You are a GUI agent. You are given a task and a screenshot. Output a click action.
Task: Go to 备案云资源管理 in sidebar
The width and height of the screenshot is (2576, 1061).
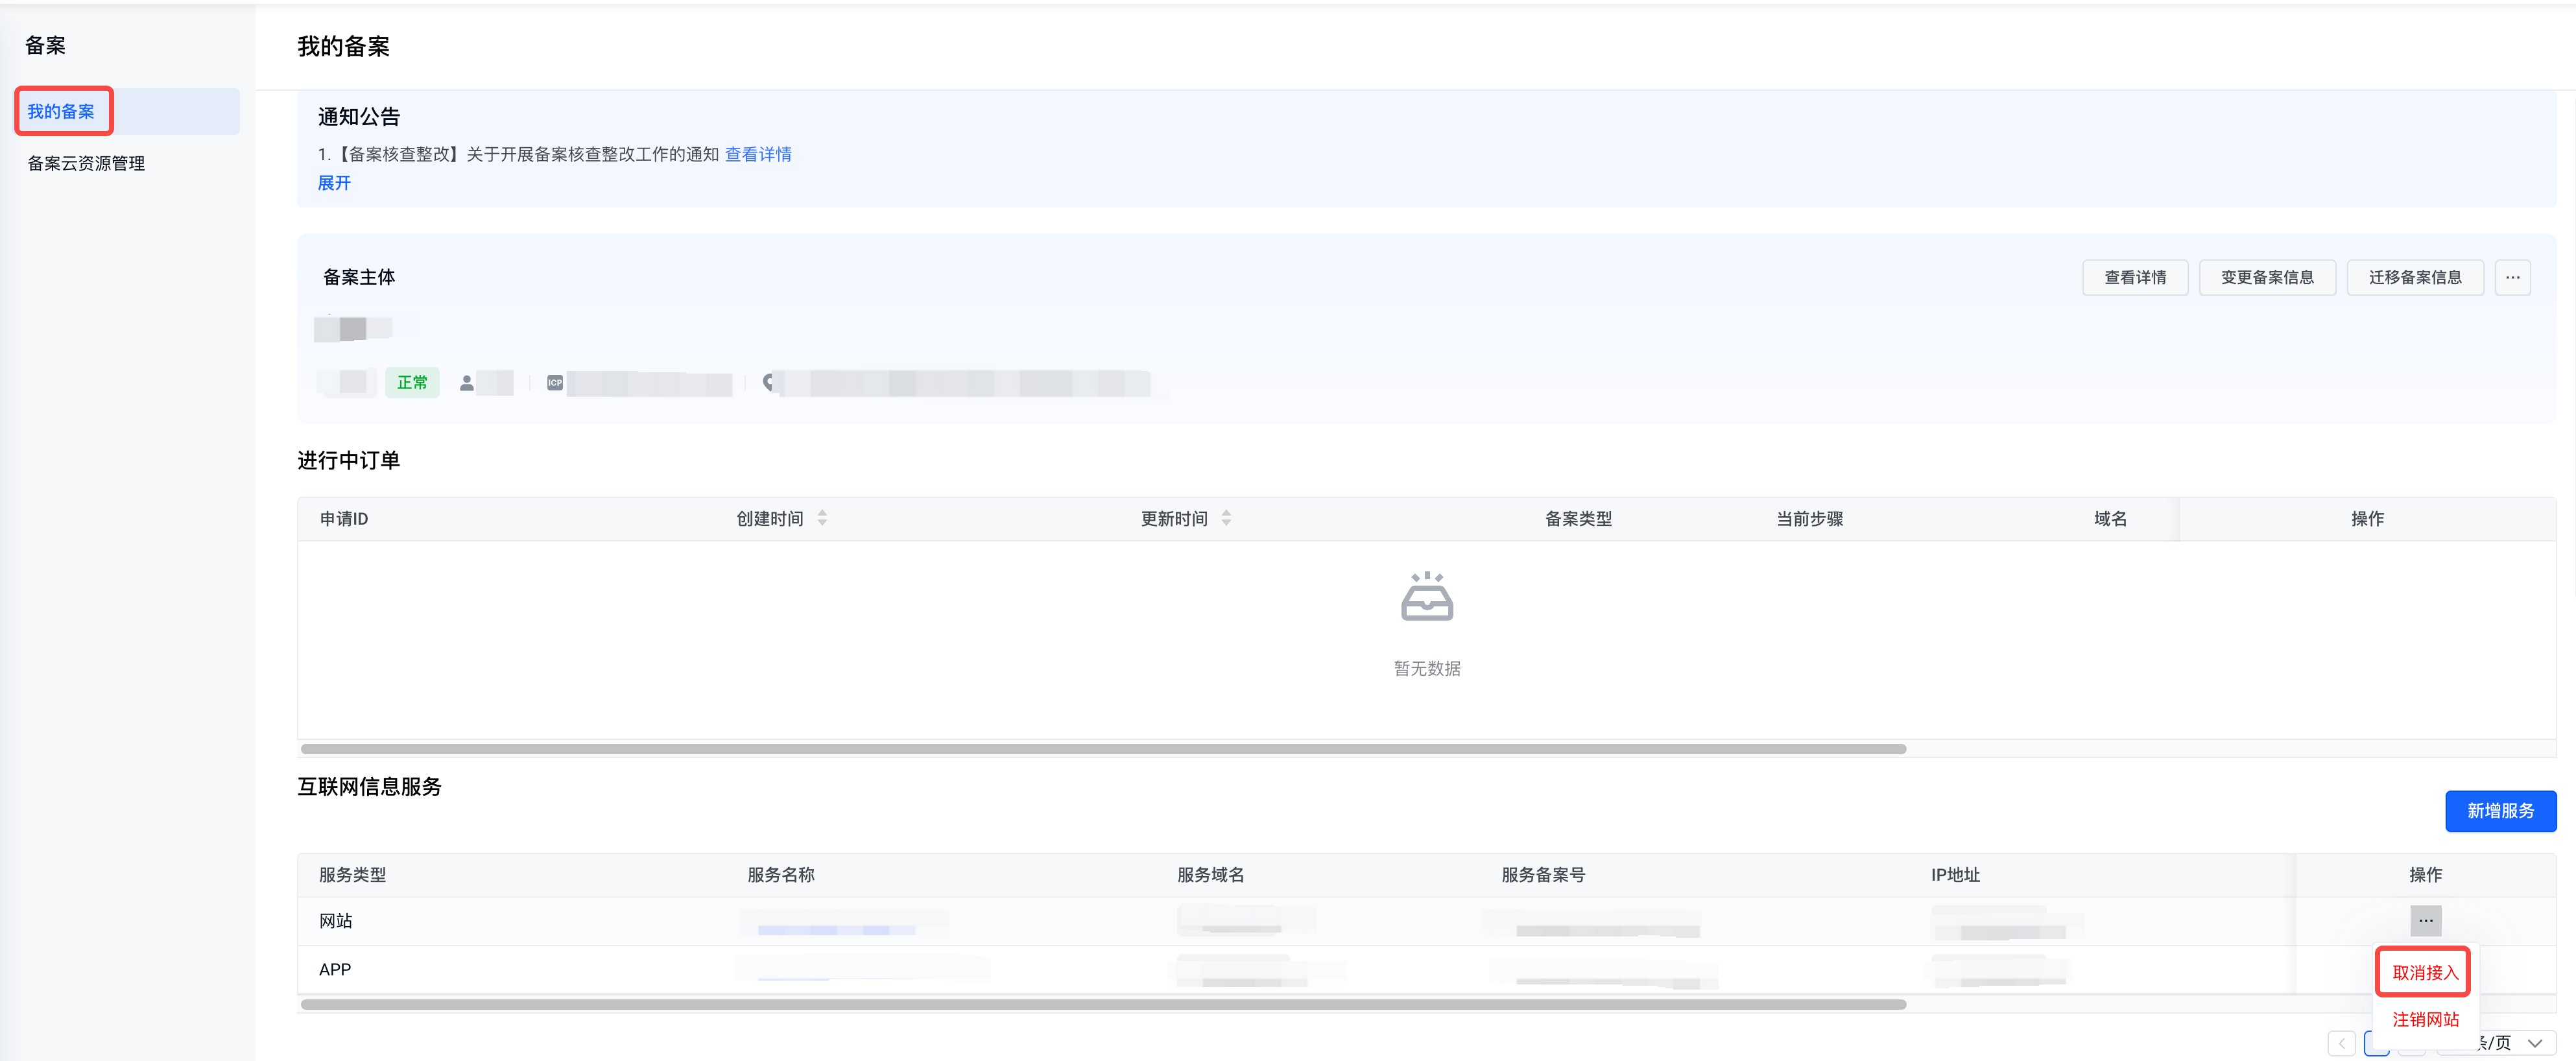(x=86, y=163)
